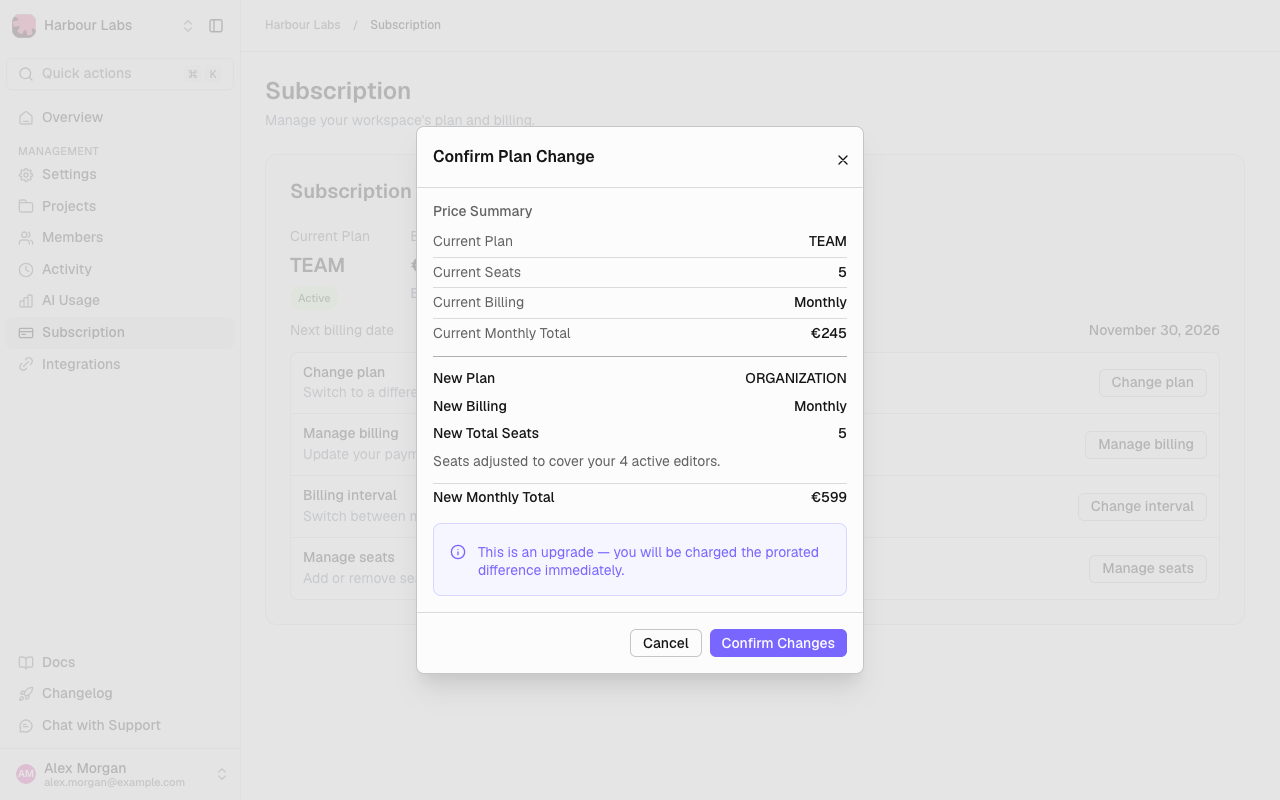Open the Overview menu item
Image resolution: width=1280 pixels, height=800 pixels.
(x=120, y=118)
